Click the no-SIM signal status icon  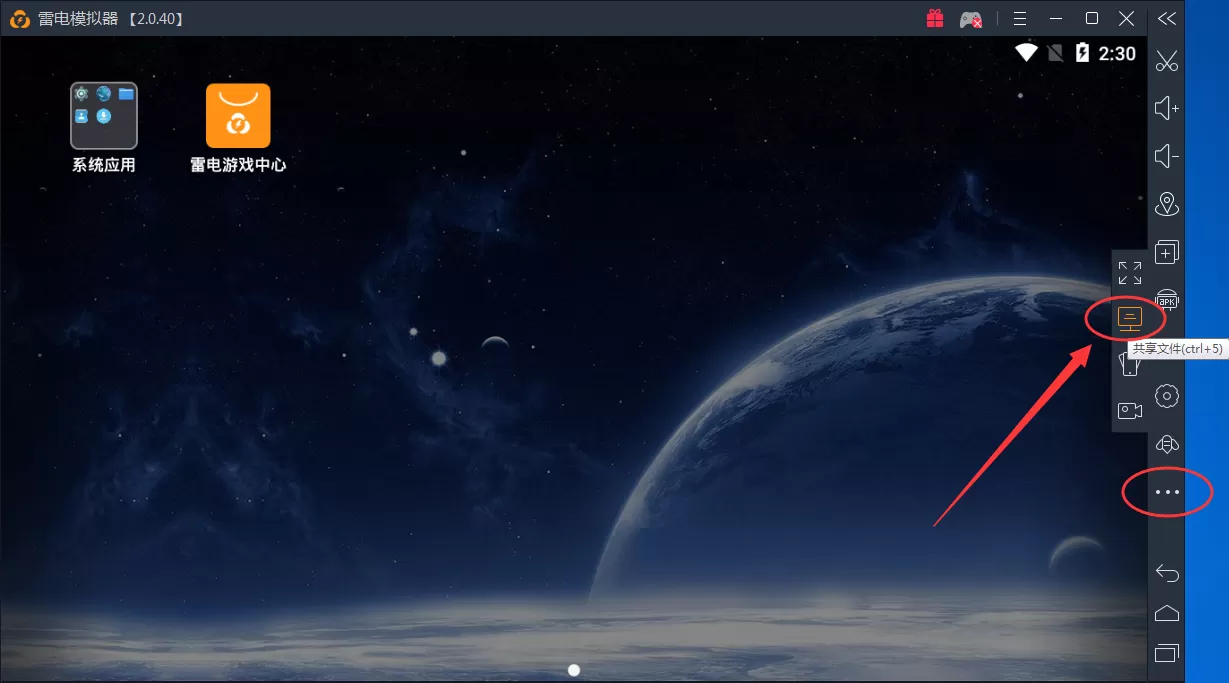pos(1055,53)
